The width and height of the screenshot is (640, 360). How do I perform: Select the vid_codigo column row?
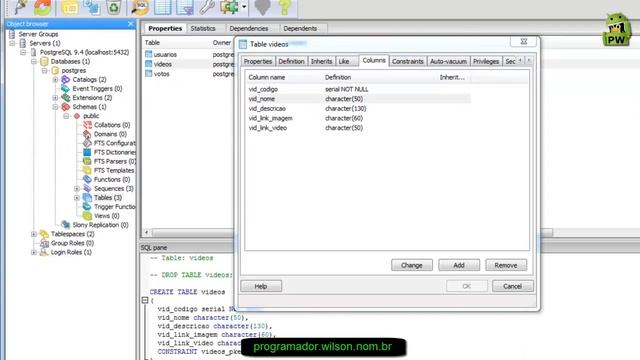(359, 89)
